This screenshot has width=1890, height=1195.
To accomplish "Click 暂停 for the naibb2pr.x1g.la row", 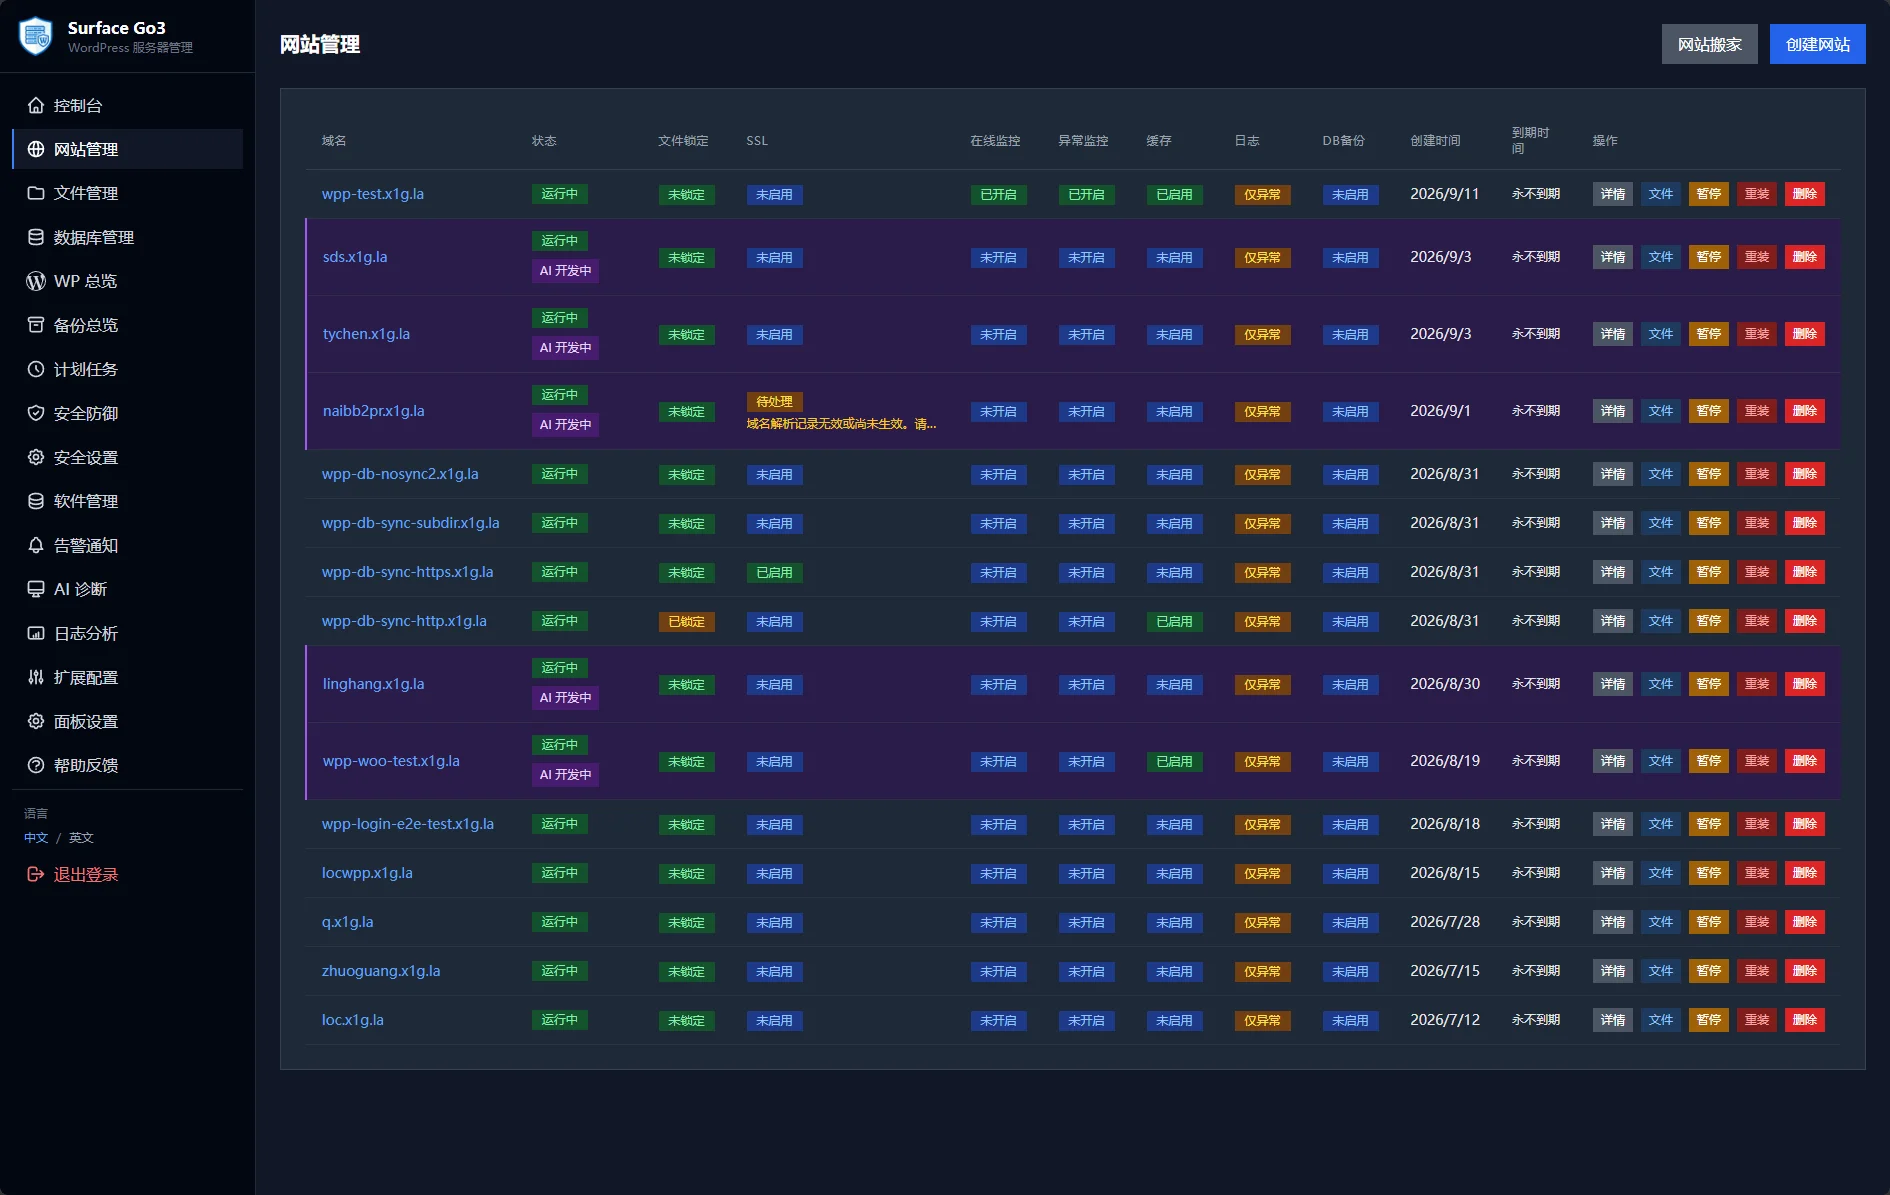I will coord(1708,411).
